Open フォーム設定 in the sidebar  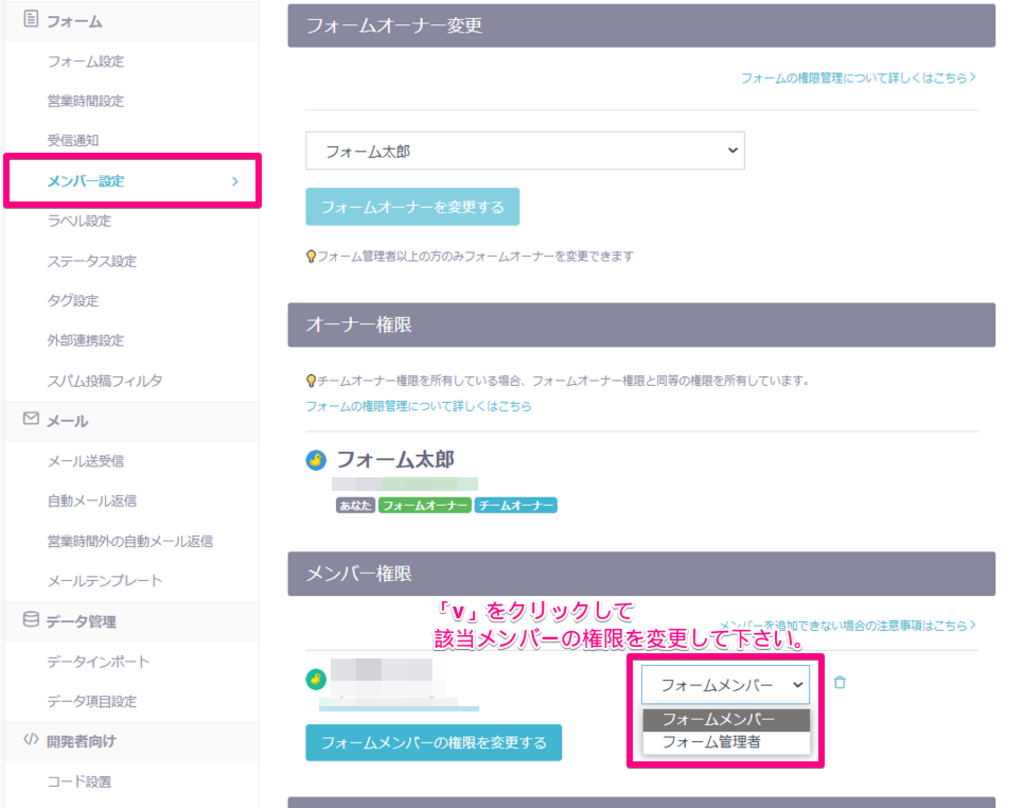86,61
